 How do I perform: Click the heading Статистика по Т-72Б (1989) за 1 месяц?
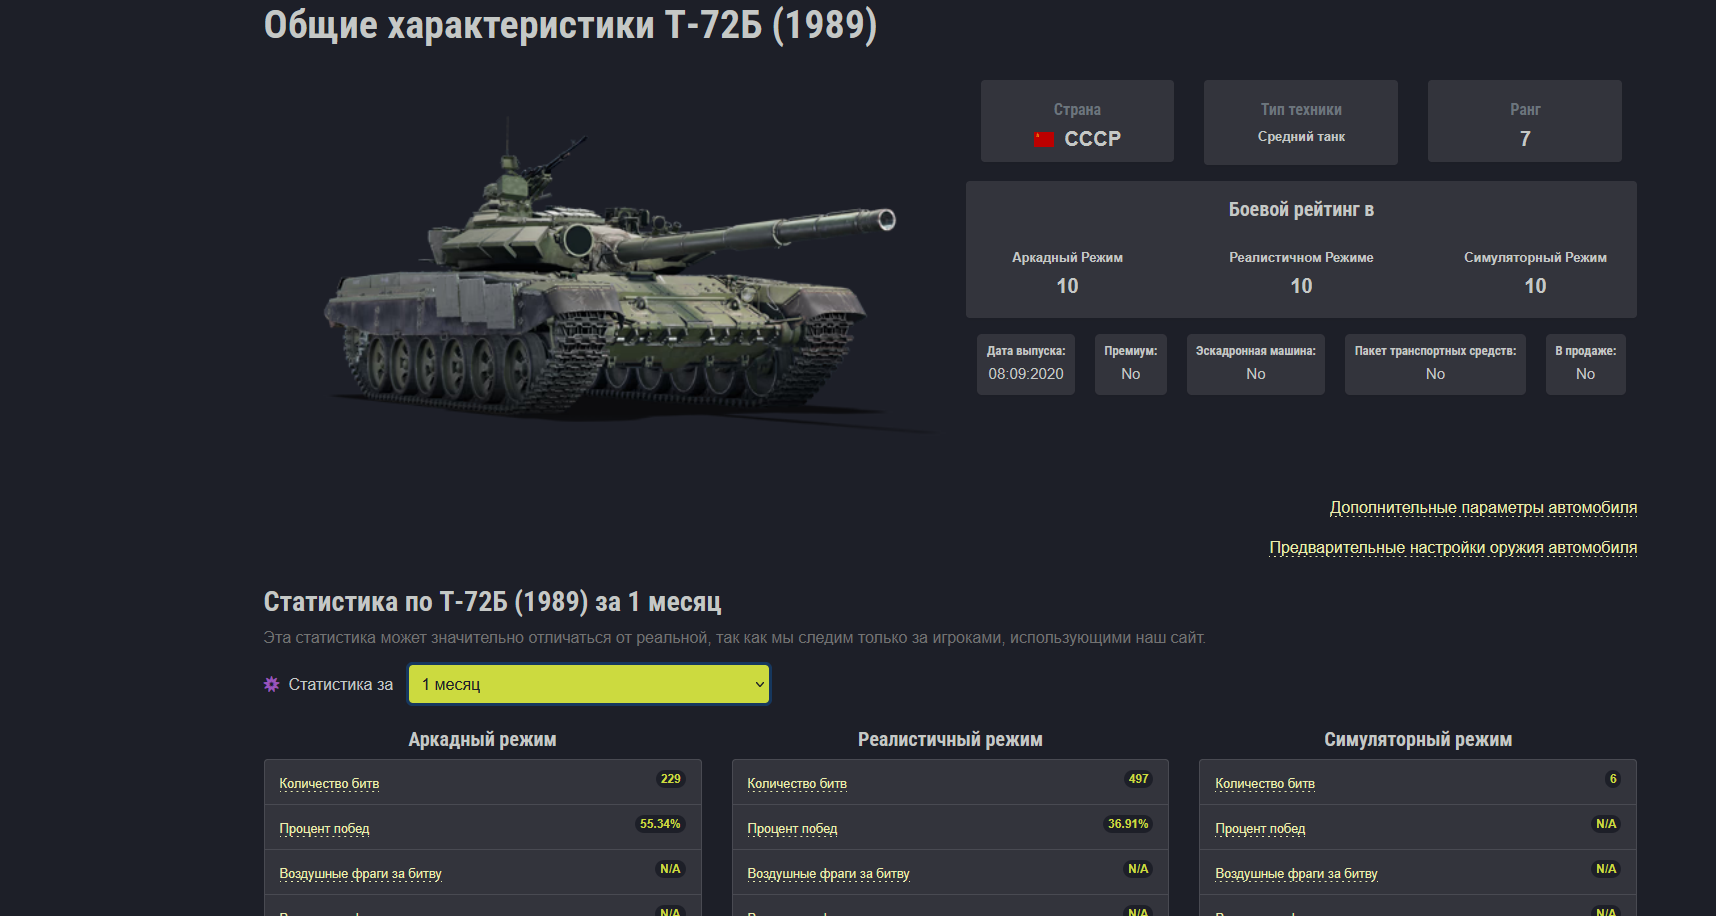tap(492, 602)
